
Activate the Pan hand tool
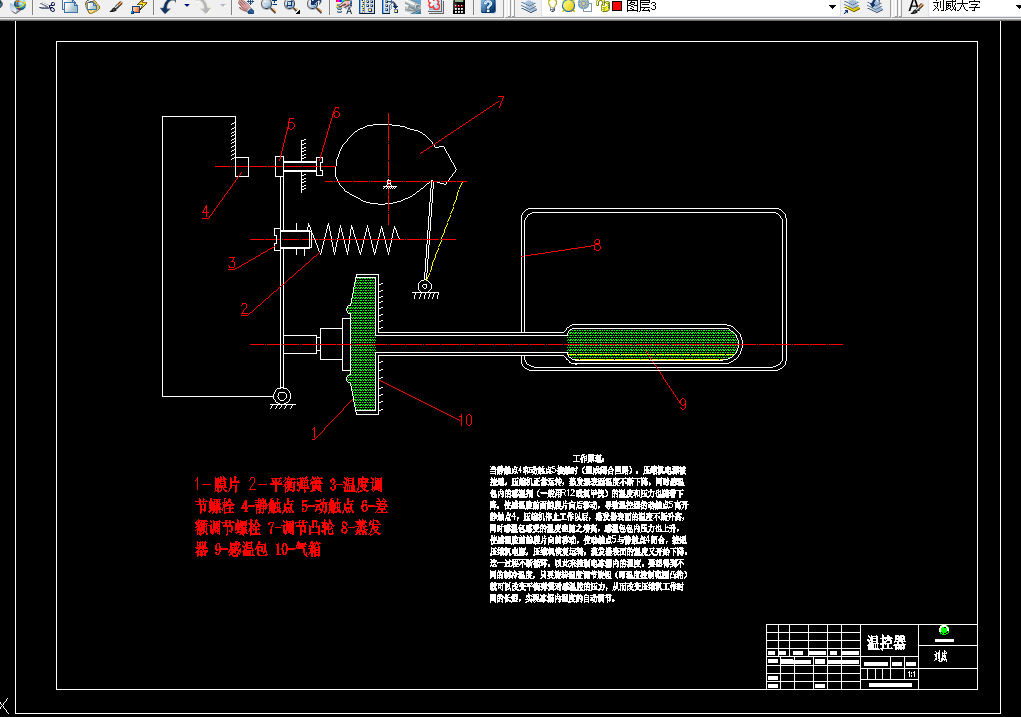[245, 7]
